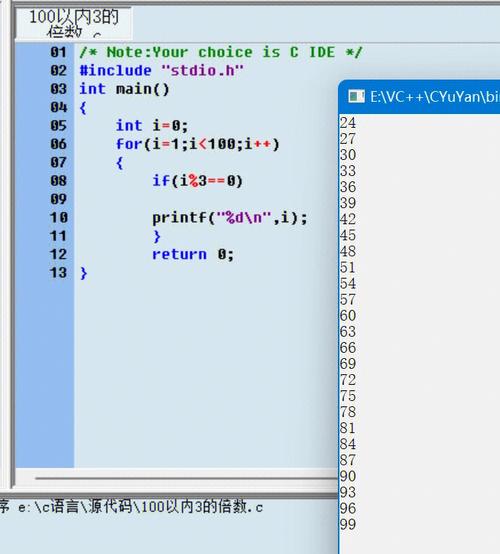Place cursor in the printf statement
The width and height of the screenshot is (500, 554).
[x=230, y=218]
